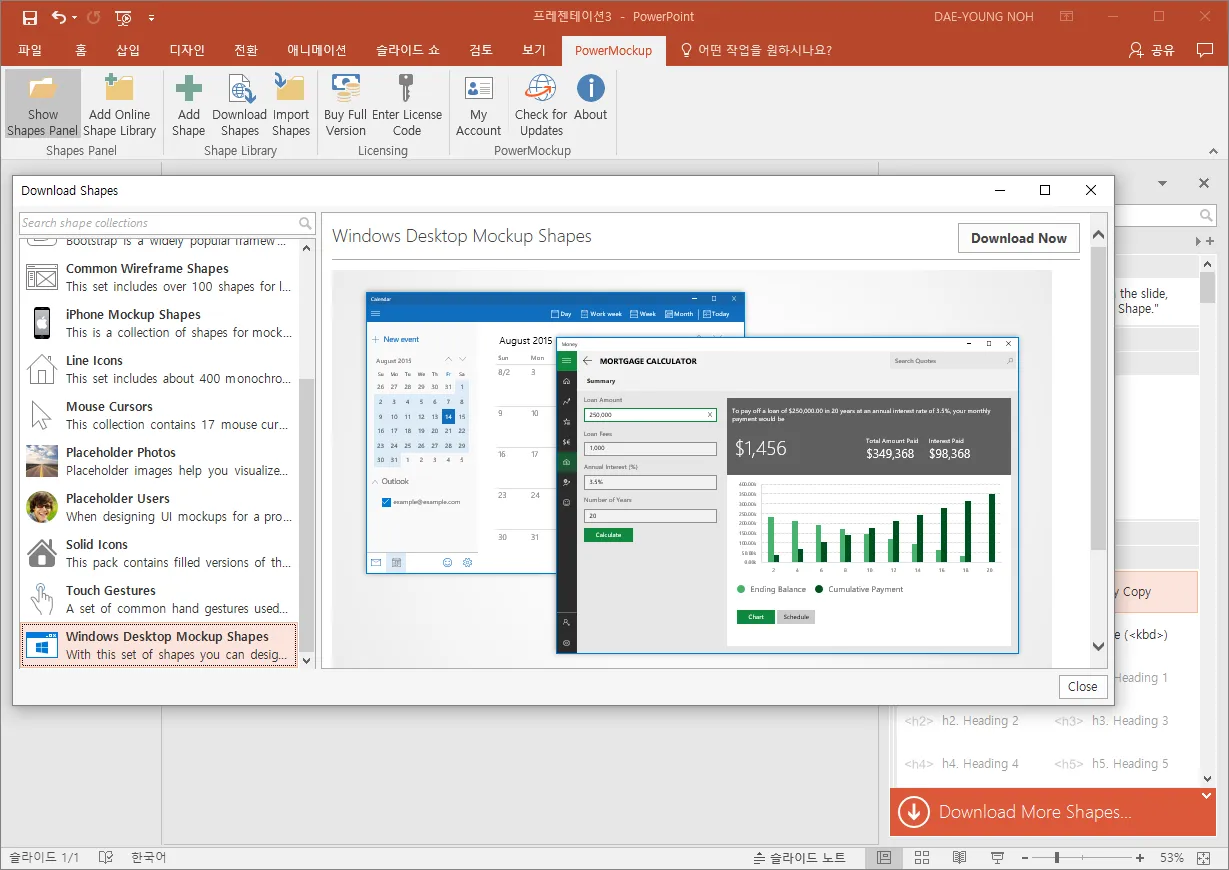Switch to the 디자인 ribbon tab
The height and width of the screenshot is (870, 1229).
click(x=187, y=50)
